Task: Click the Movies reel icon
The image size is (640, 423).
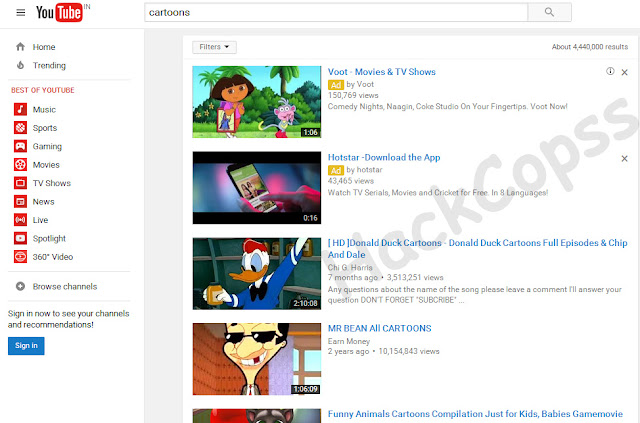Action: [x=20, y=165]
